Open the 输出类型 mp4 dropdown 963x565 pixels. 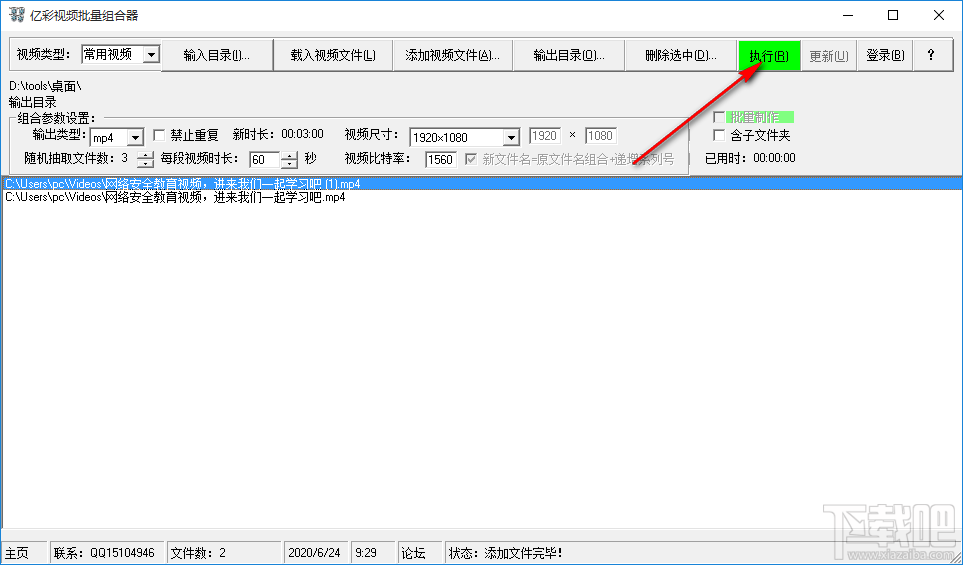tap(135, 138)
